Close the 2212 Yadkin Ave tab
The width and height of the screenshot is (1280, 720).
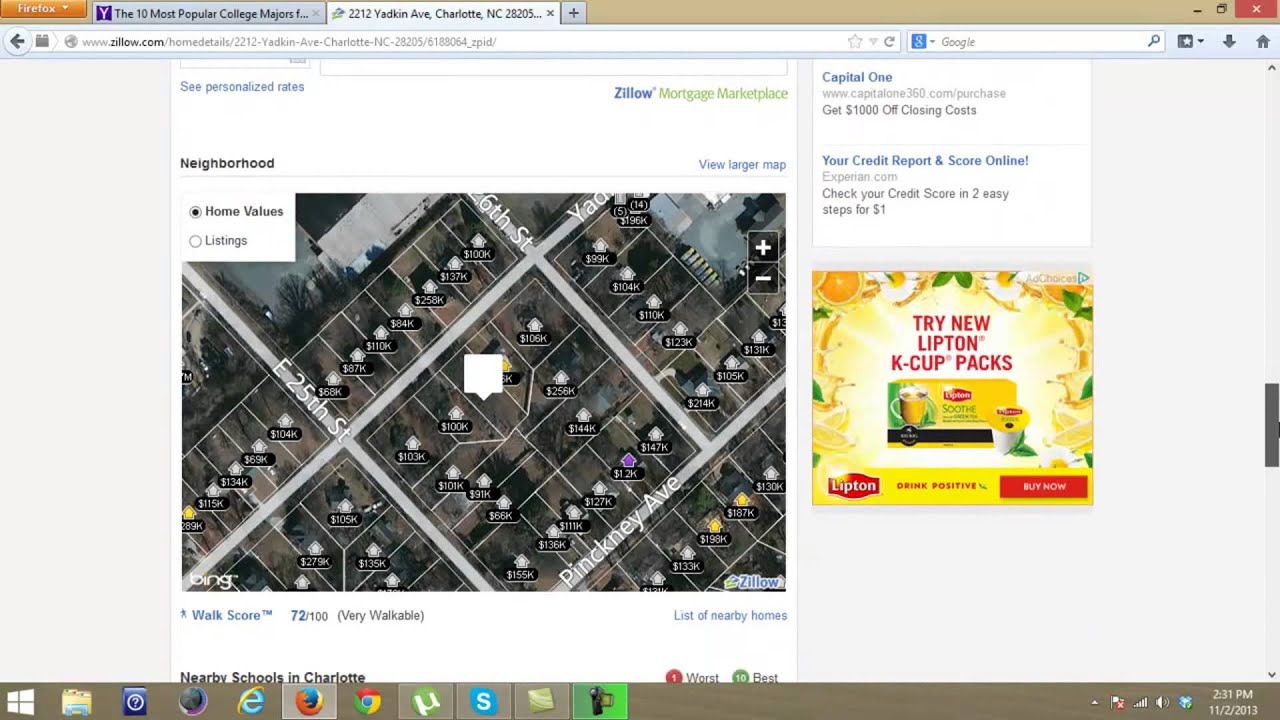click(549, 14)
